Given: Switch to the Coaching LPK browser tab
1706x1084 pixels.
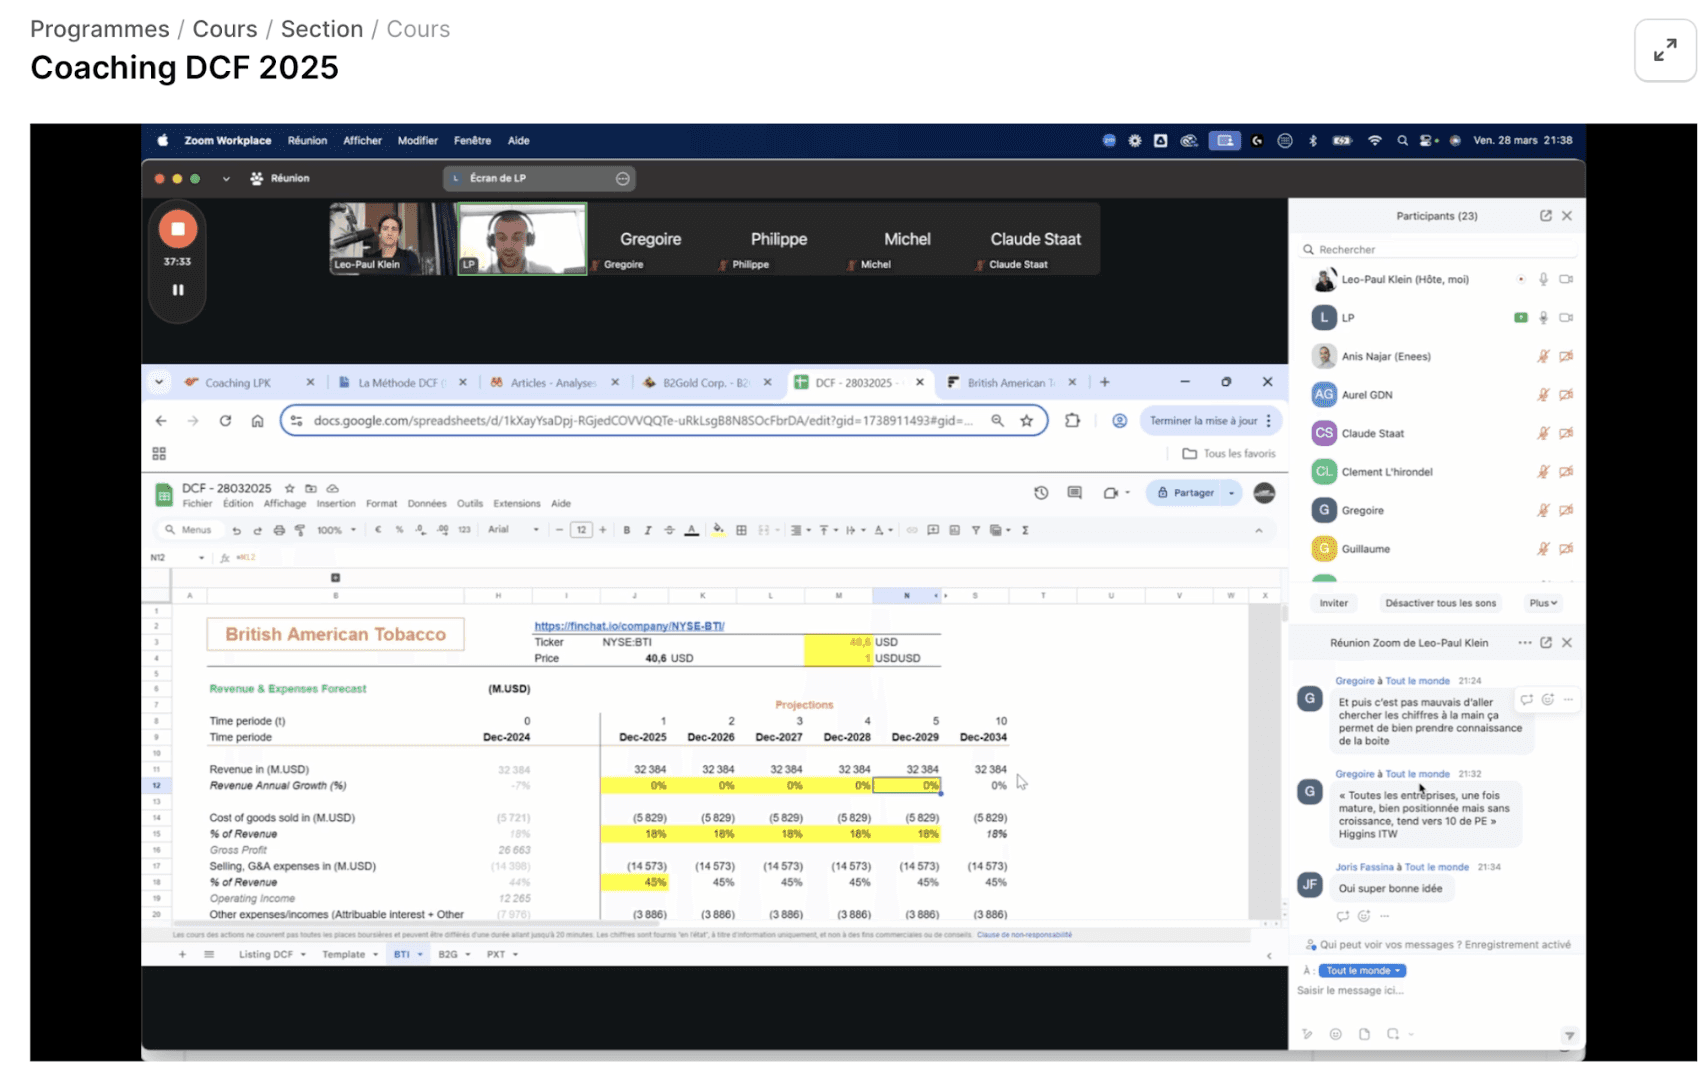Looking at the screenshot, I should pos(248,383).
